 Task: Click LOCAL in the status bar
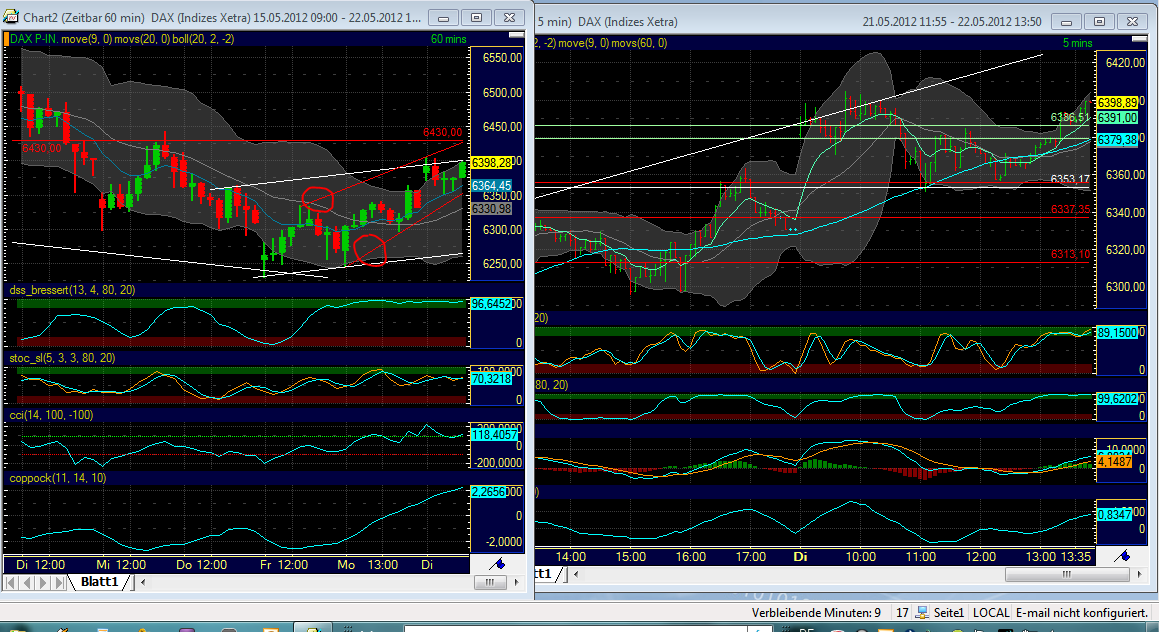pyautogui.click(x=990, y=613)
